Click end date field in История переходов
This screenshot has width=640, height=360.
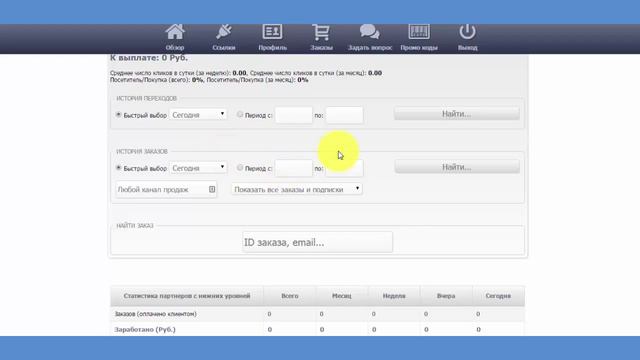point(344,115)
